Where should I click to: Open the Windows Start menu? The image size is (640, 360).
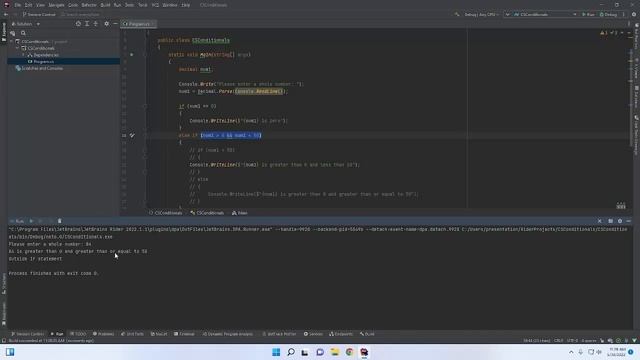(x=276, y=352)
